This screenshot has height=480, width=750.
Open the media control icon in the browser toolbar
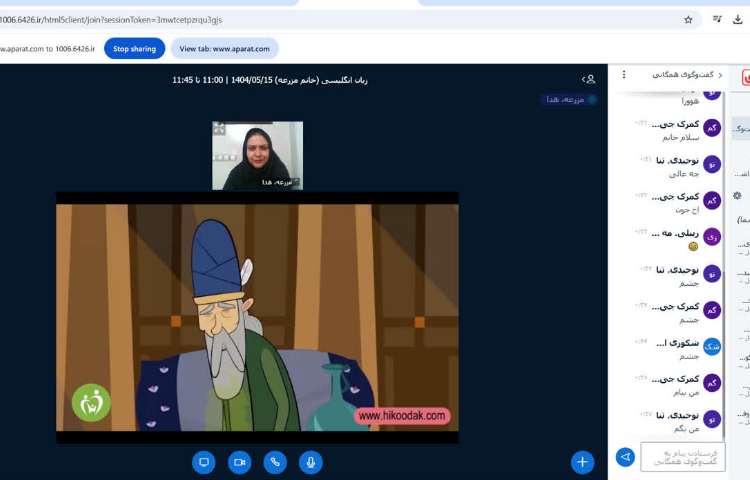pyautogui.click(x=717, y=20)
